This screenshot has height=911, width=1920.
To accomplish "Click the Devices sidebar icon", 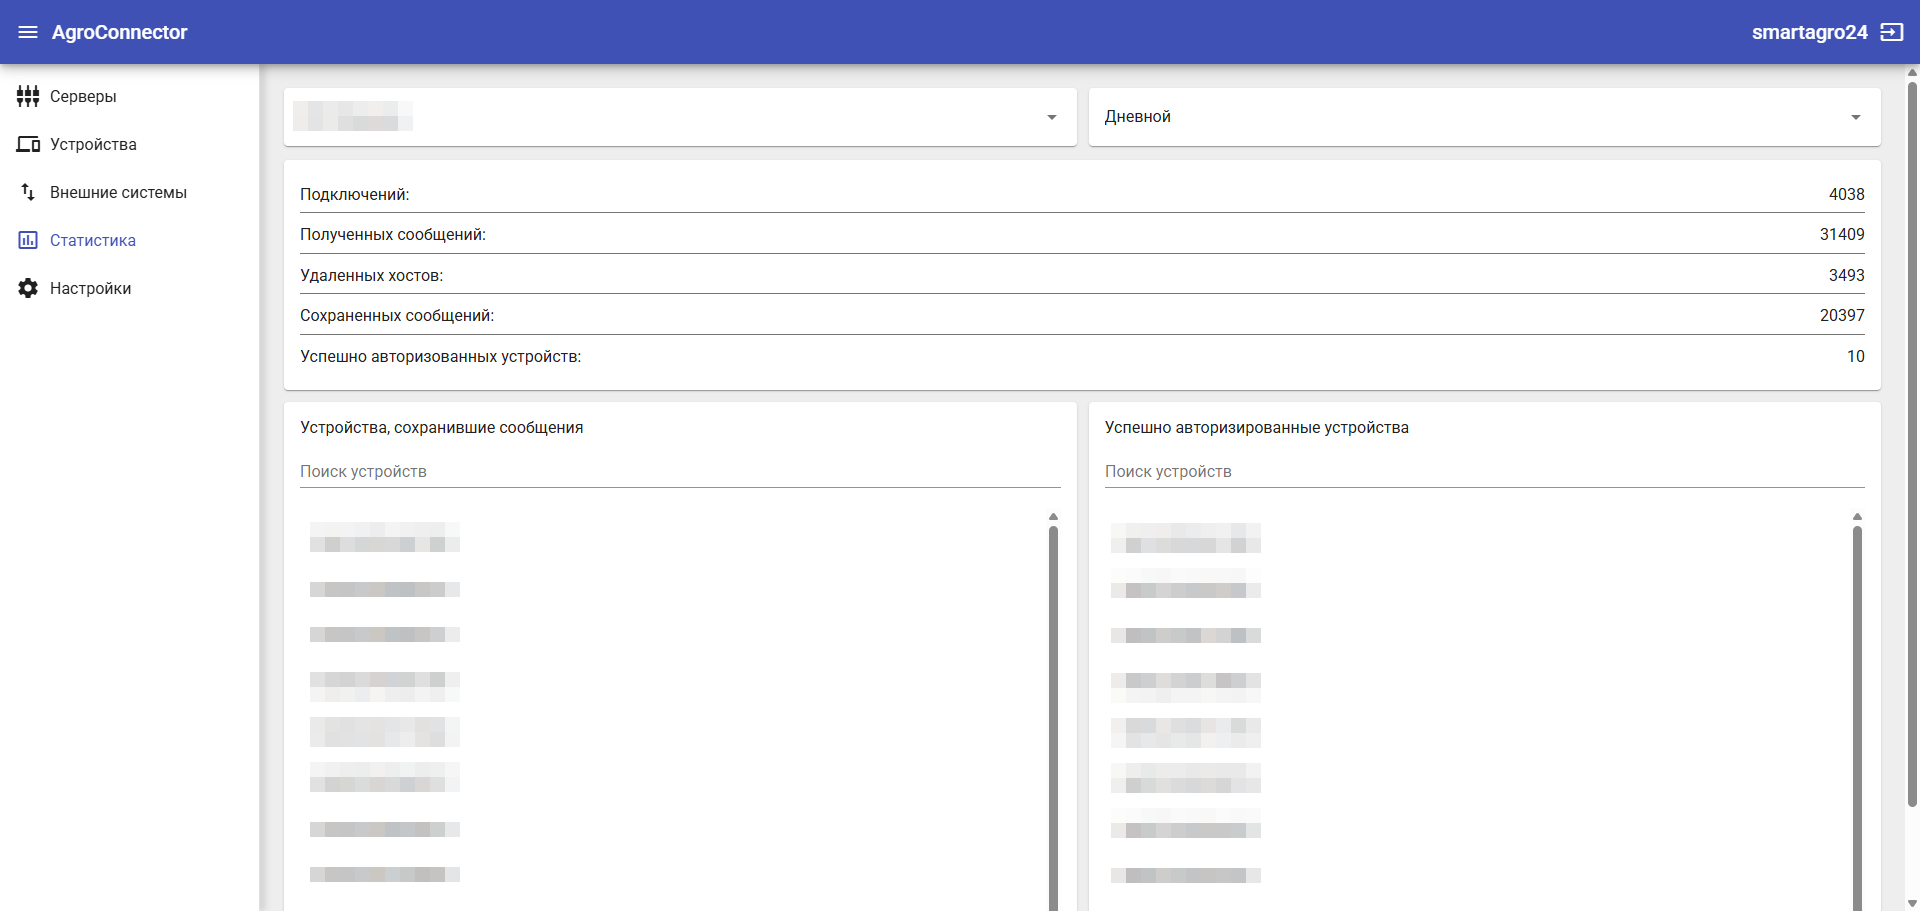I will pyautogui.click(x=28, y=144).
